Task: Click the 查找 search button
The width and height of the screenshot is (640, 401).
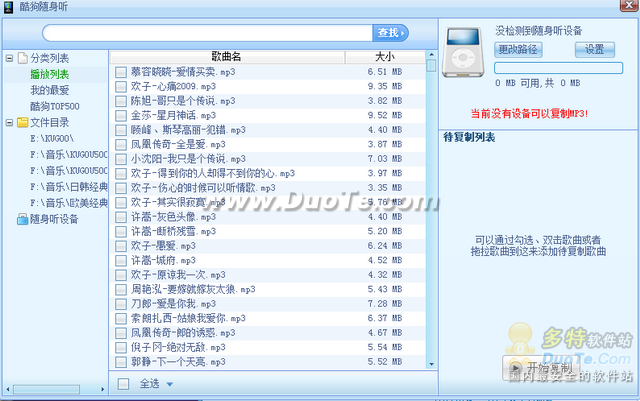Action: 391,33
